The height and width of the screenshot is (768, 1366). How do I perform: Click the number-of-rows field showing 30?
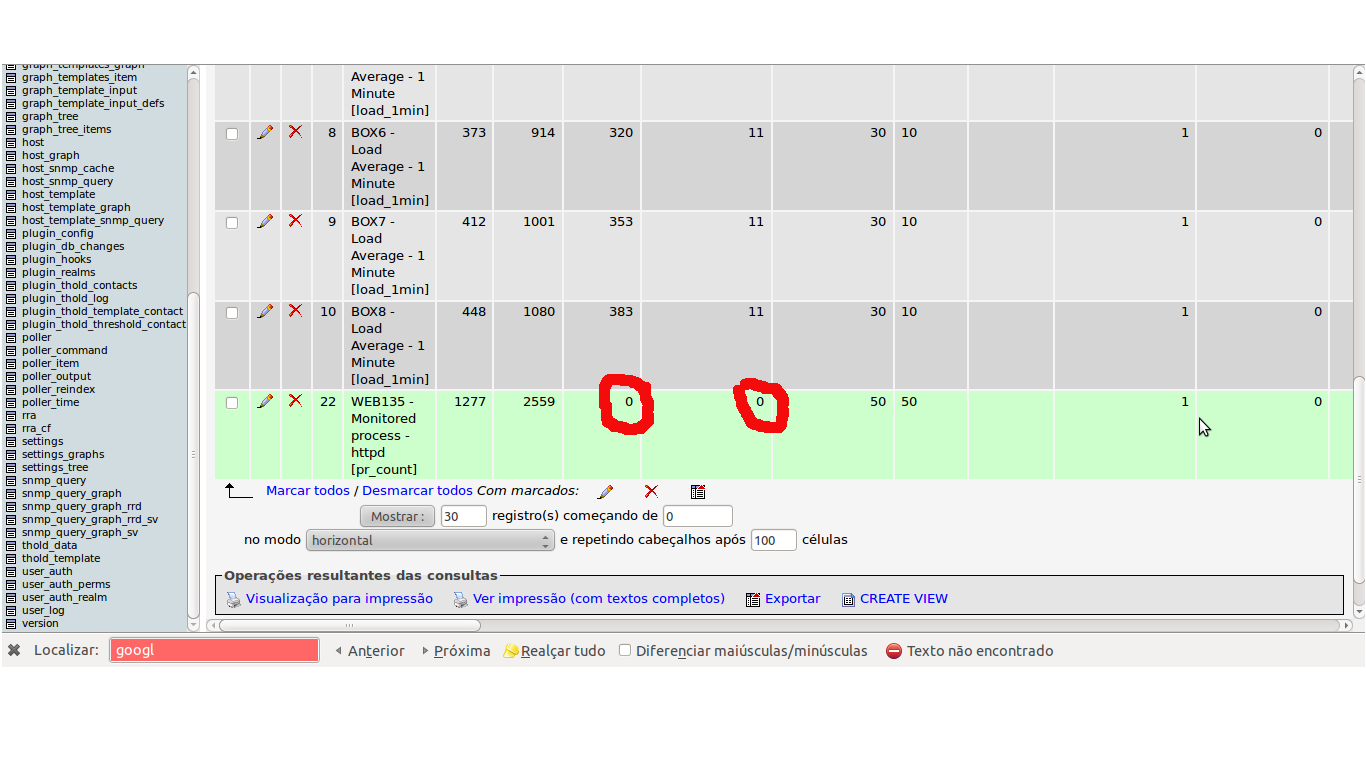coord(463,516)
